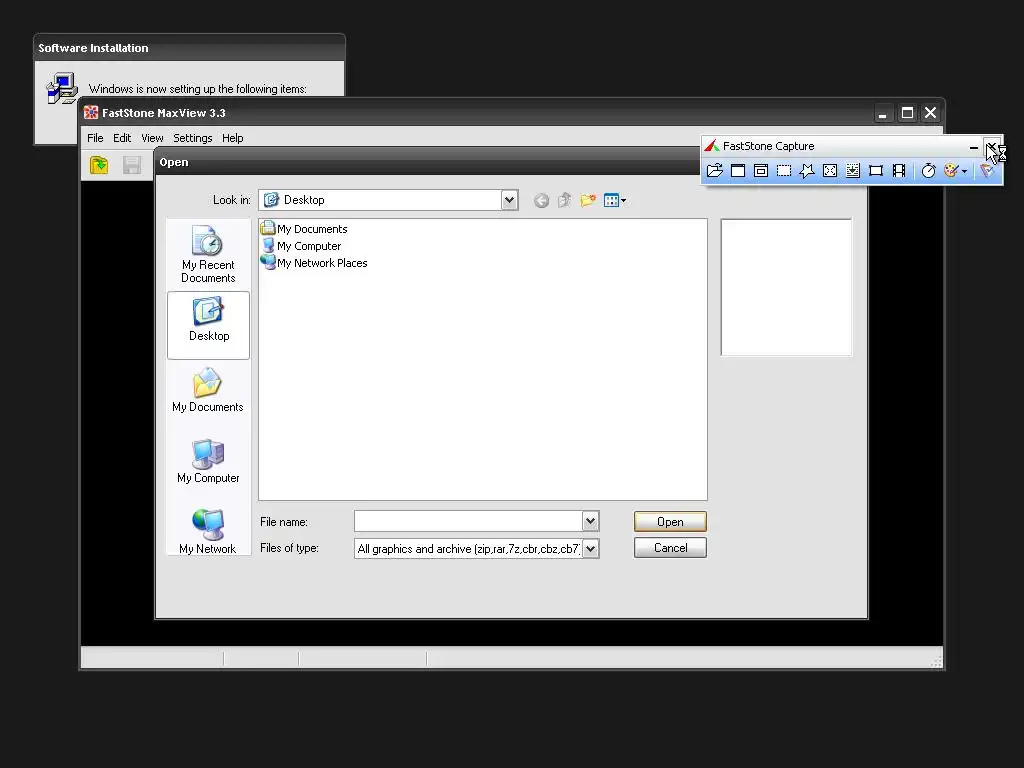Click the image preview pane in Open dialog
1024x768 pixels.
(786, 287)
